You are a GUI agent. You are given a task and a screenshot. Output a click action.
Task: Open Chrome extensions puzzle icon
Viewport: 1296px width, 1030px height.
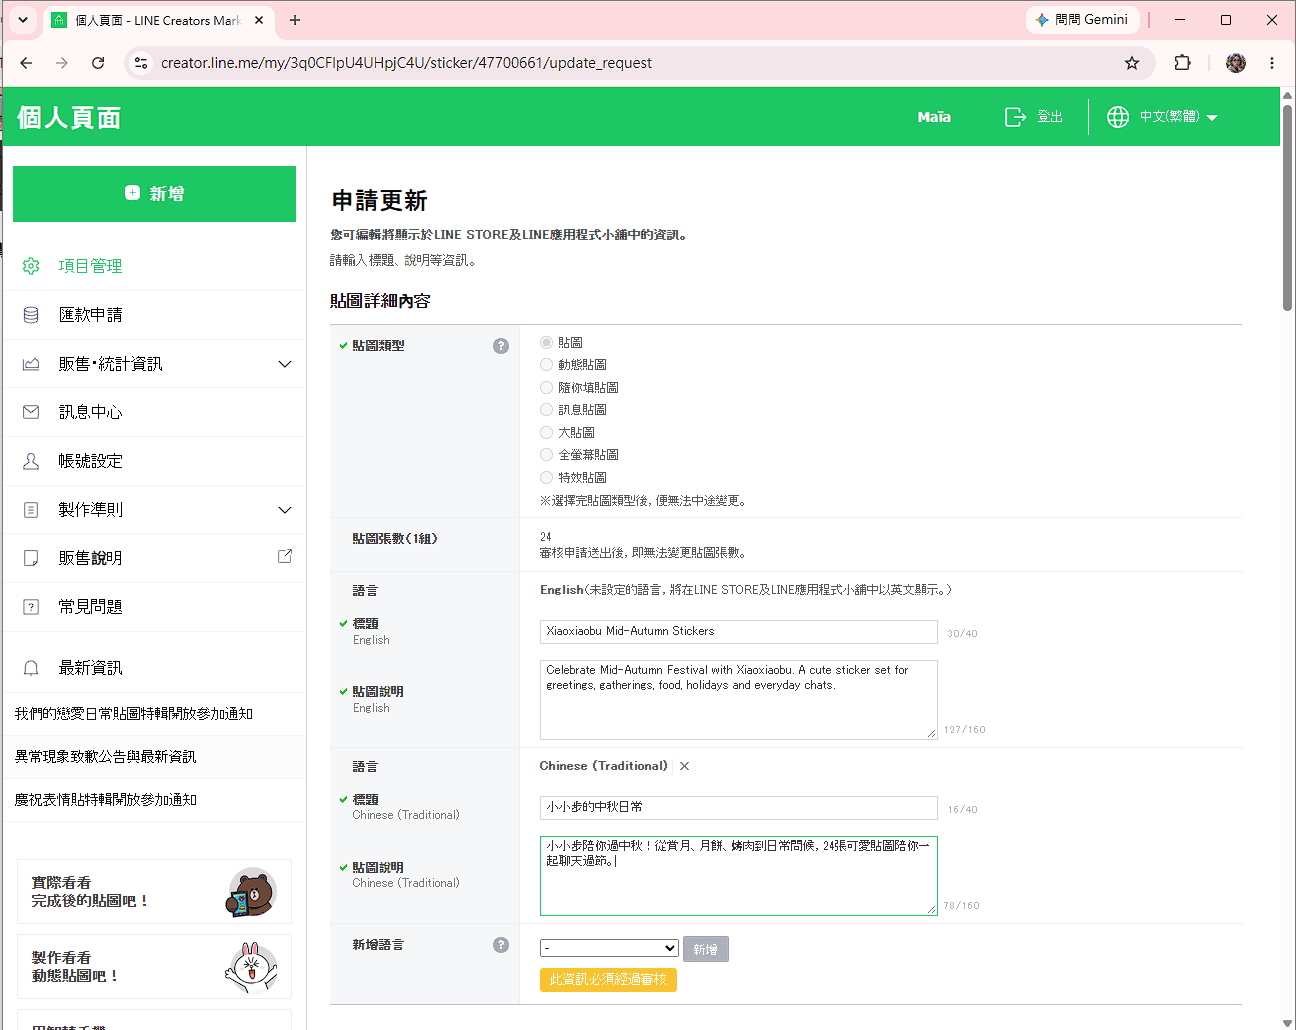click(x=1183, y=63)
